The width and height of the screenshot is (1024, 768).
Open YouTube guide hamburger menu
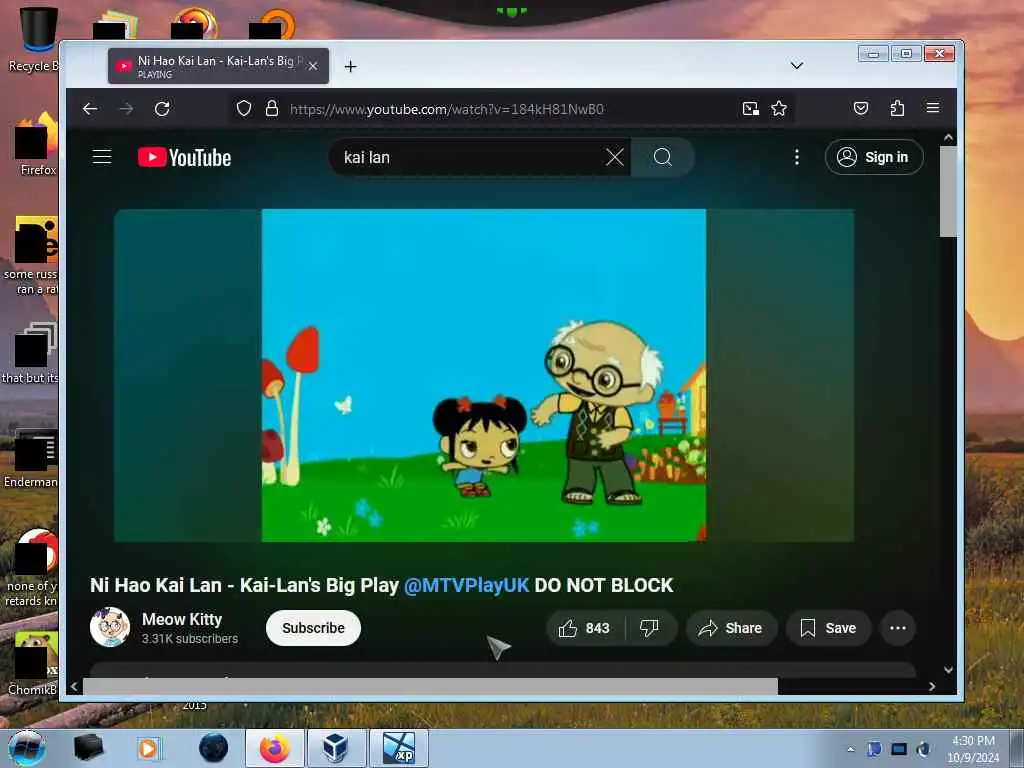(102, 157)
